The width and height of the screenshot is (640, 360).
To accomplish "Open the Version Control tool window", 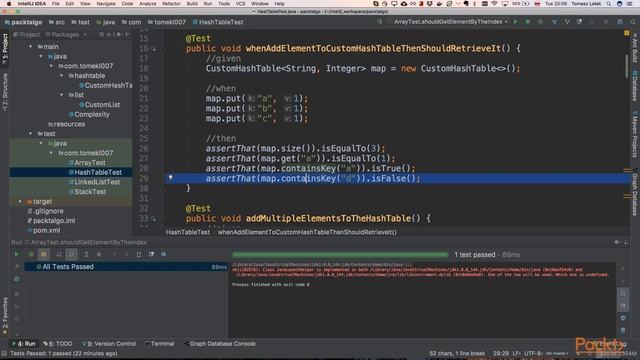I will (x=109, y=344).
